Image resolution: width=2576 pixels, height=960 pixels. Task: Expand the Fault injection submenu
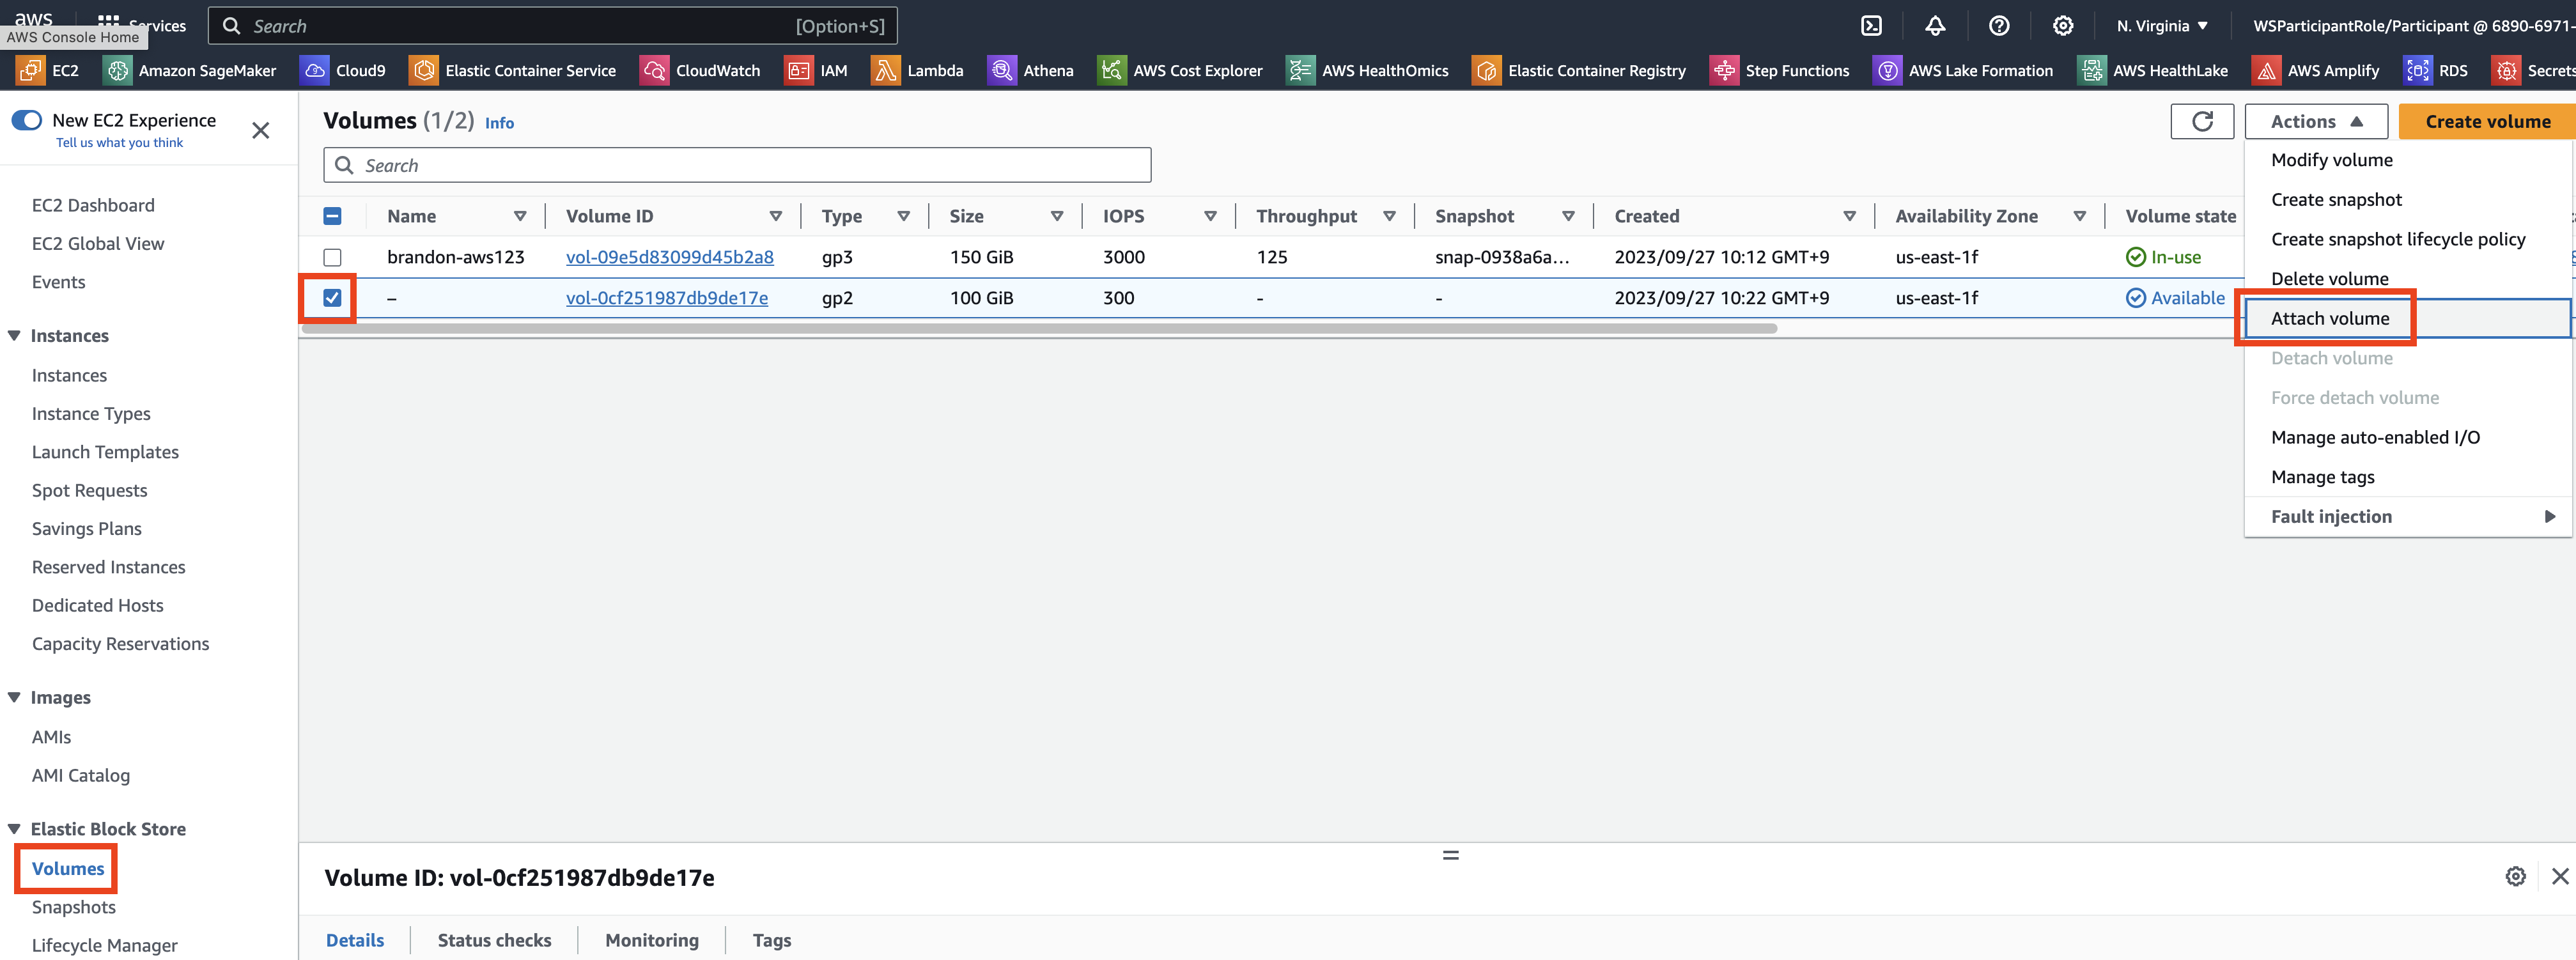pos(2407,516)
